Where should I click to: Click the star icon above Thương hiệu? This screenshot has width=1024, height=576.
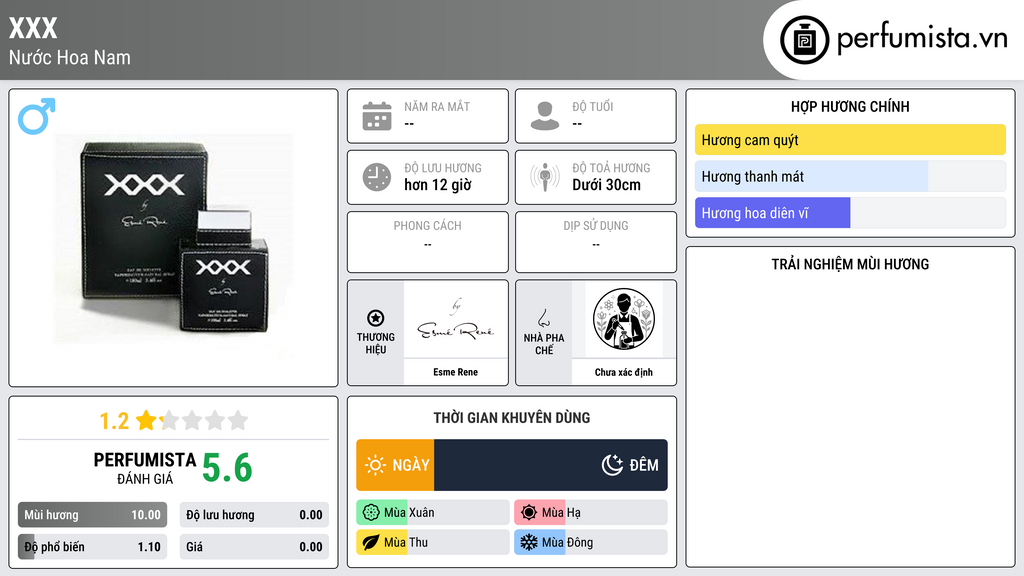(376, 318)
